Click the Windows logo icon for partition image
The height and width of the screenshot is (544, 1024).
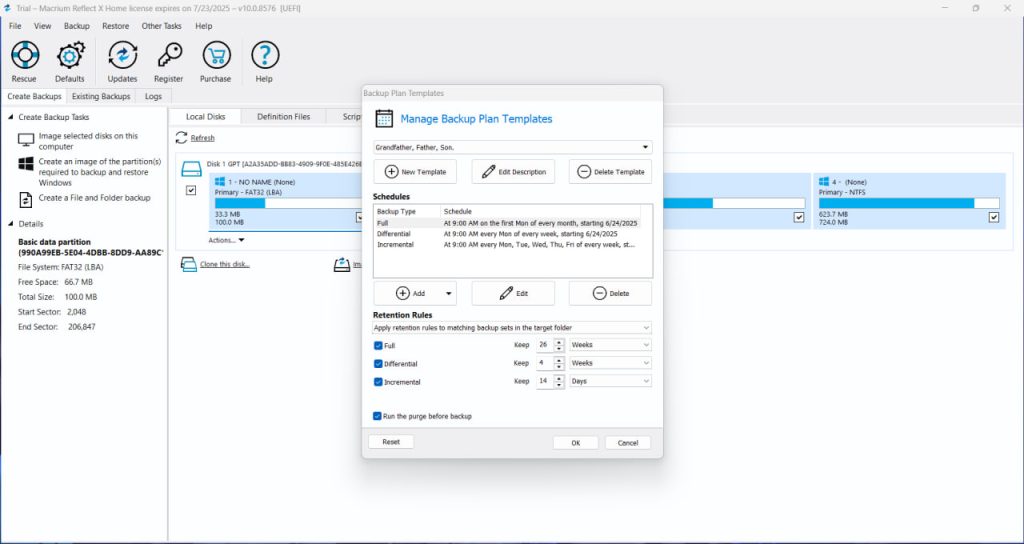tap(26, 164)
